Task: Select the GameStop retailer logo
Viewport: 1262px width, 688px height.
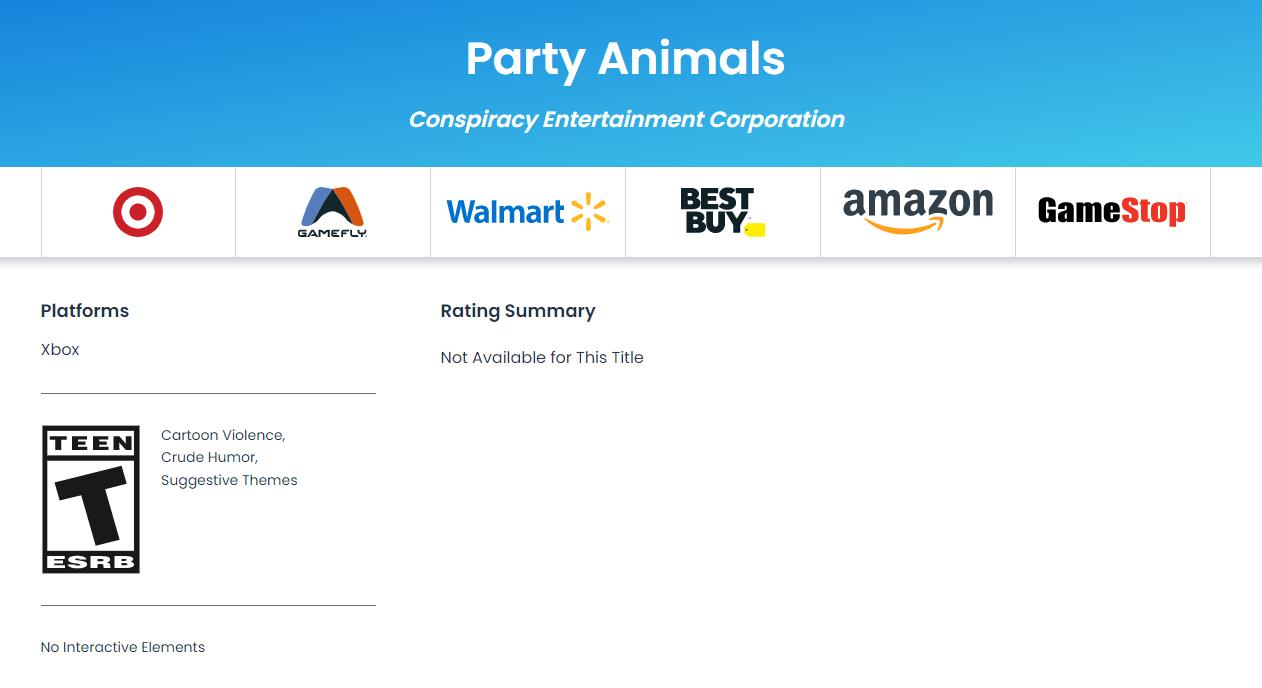Action: [1112, 211]
